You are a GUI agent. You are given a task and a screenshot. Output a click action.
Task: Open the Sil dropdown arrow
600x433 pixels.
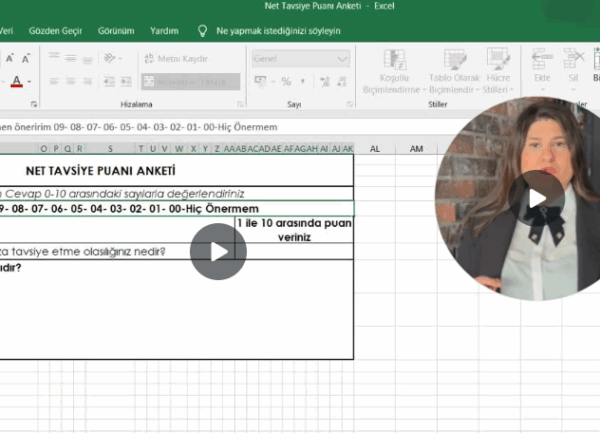click(573, 90)
